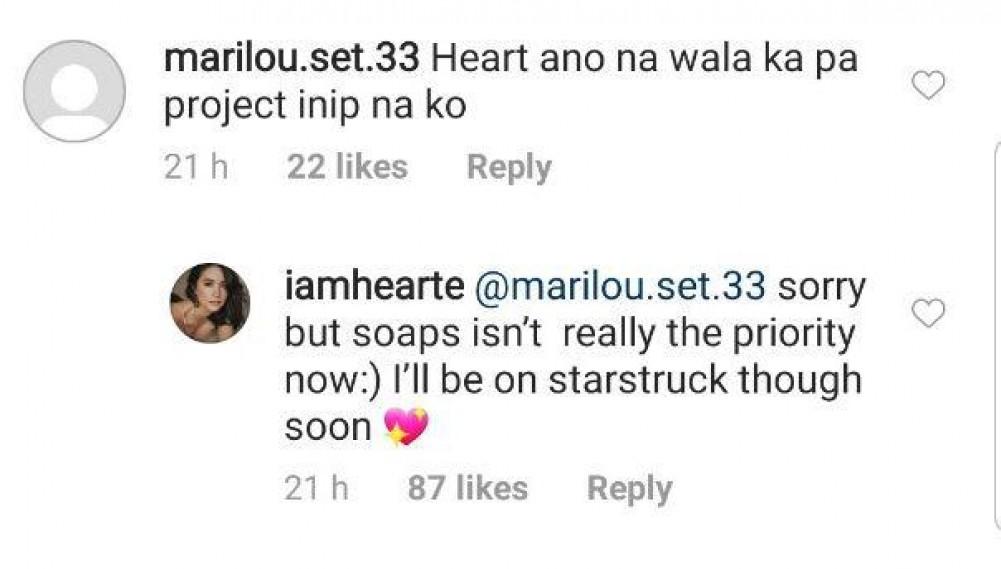Open iamhearte's profile picture

click(210, 303)
